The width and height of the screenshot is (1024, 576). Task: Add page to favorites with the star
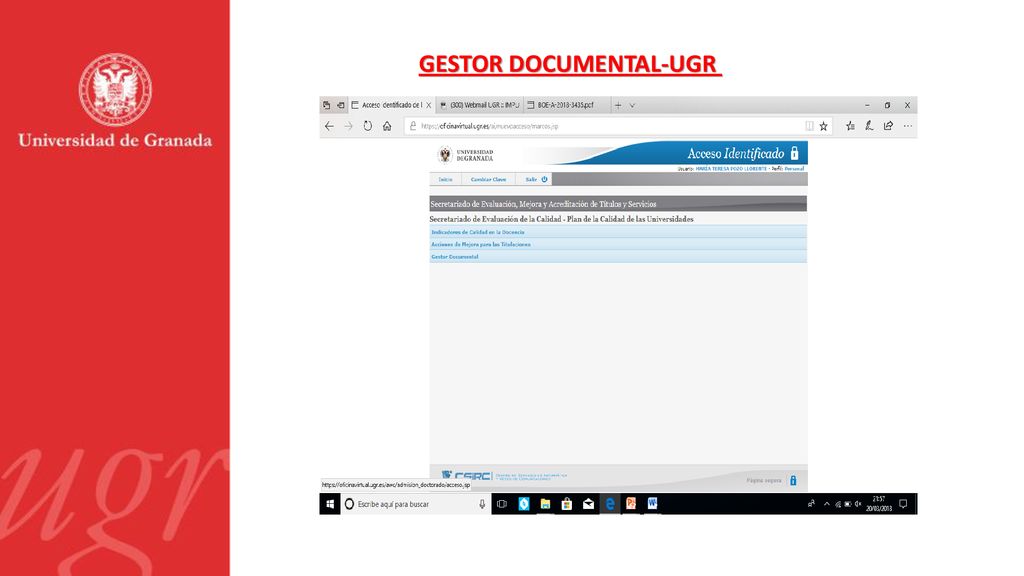point(824,126)
